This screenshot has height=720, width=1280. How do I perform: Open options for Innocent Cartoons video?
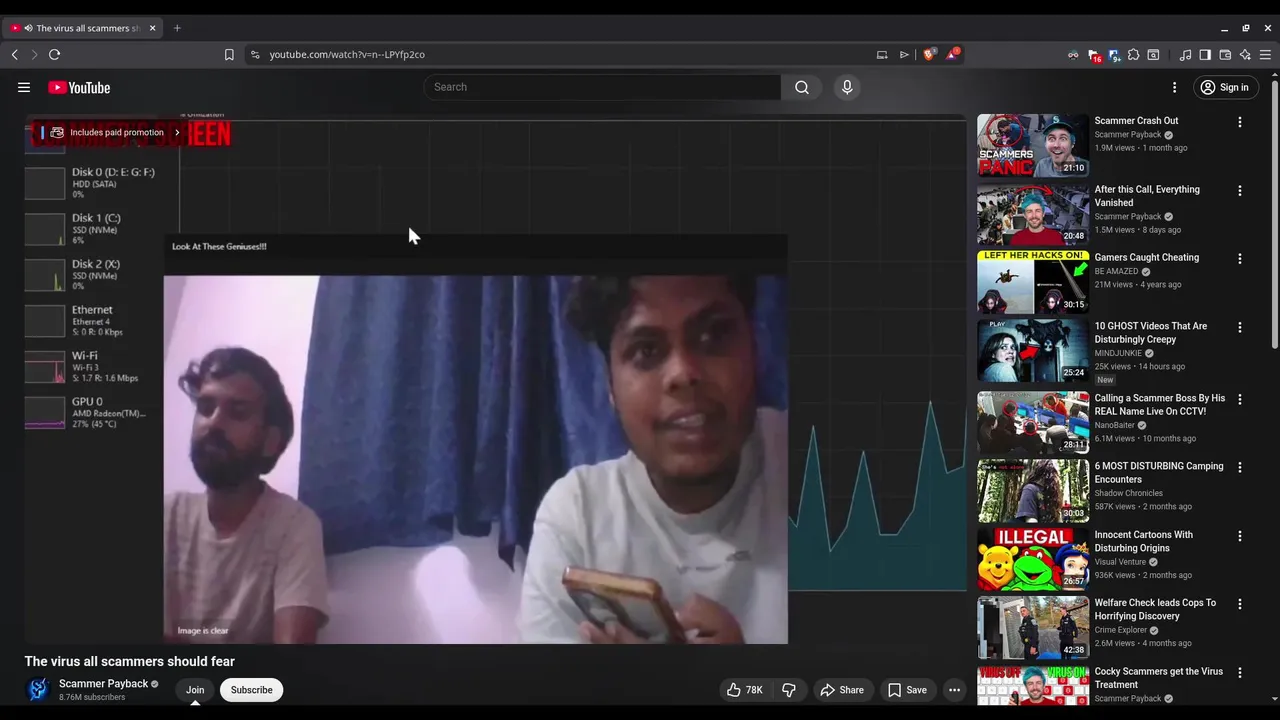pyautogui.click(x=1240, y=536)
